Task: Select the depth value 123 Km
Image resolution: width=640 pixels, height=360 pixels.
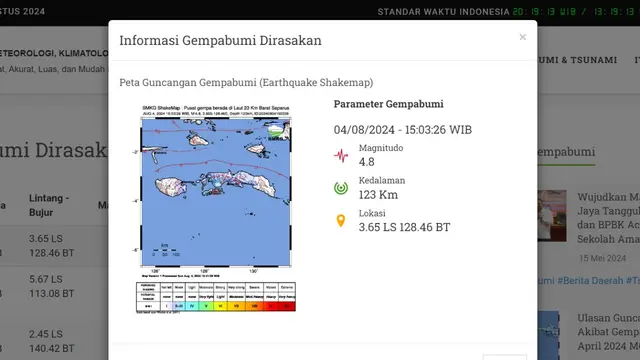Action: tap(378, 195)
